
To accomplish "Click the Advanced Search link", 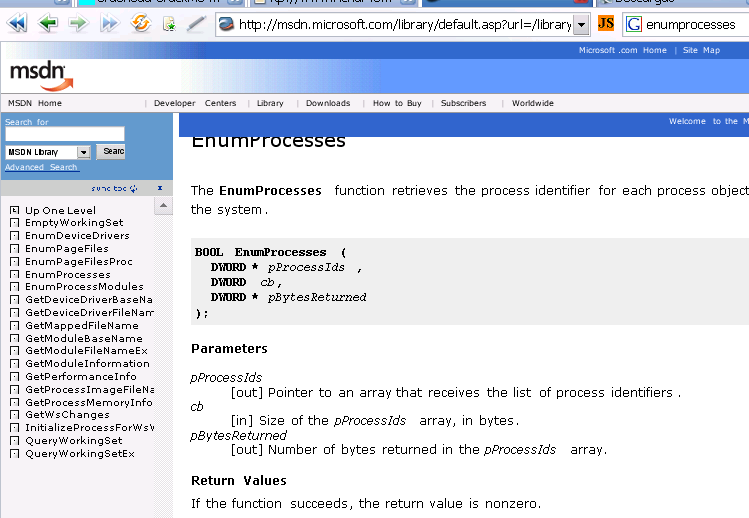I will click(x=40, y=167).
